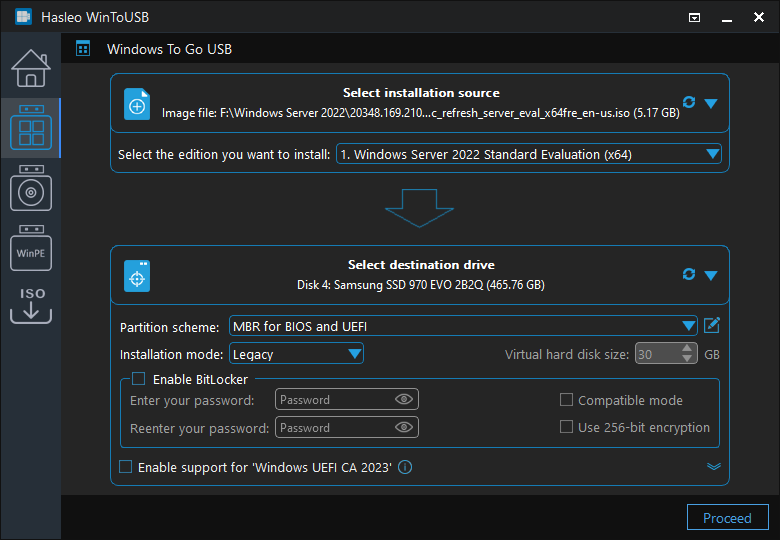This screenshot has height=540, width=780.
Task: Edit custom partition layout icon
Action: point(712,326)
